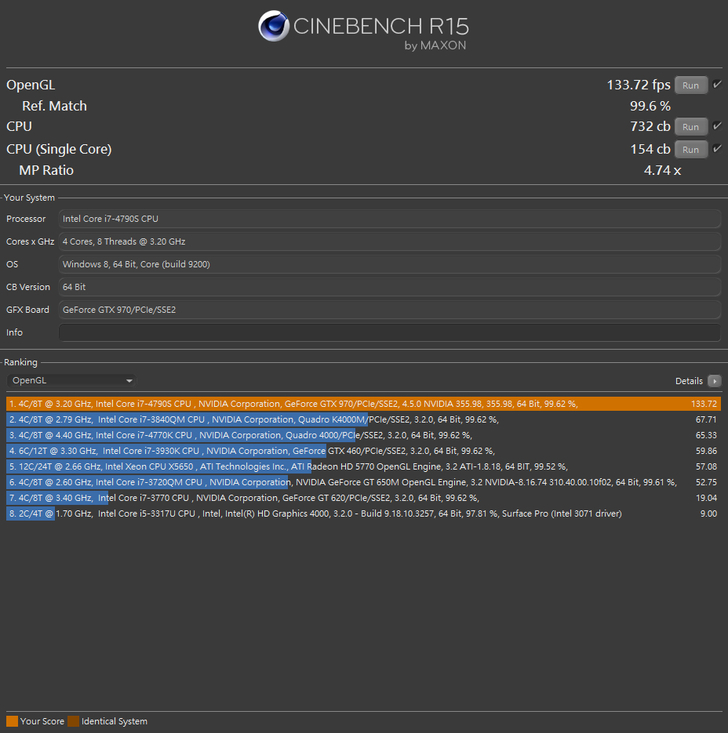Image resolution: width=728 pixels, height=733 pixels.
Task: Click the Info text field
Action: (x=389, y=332)
